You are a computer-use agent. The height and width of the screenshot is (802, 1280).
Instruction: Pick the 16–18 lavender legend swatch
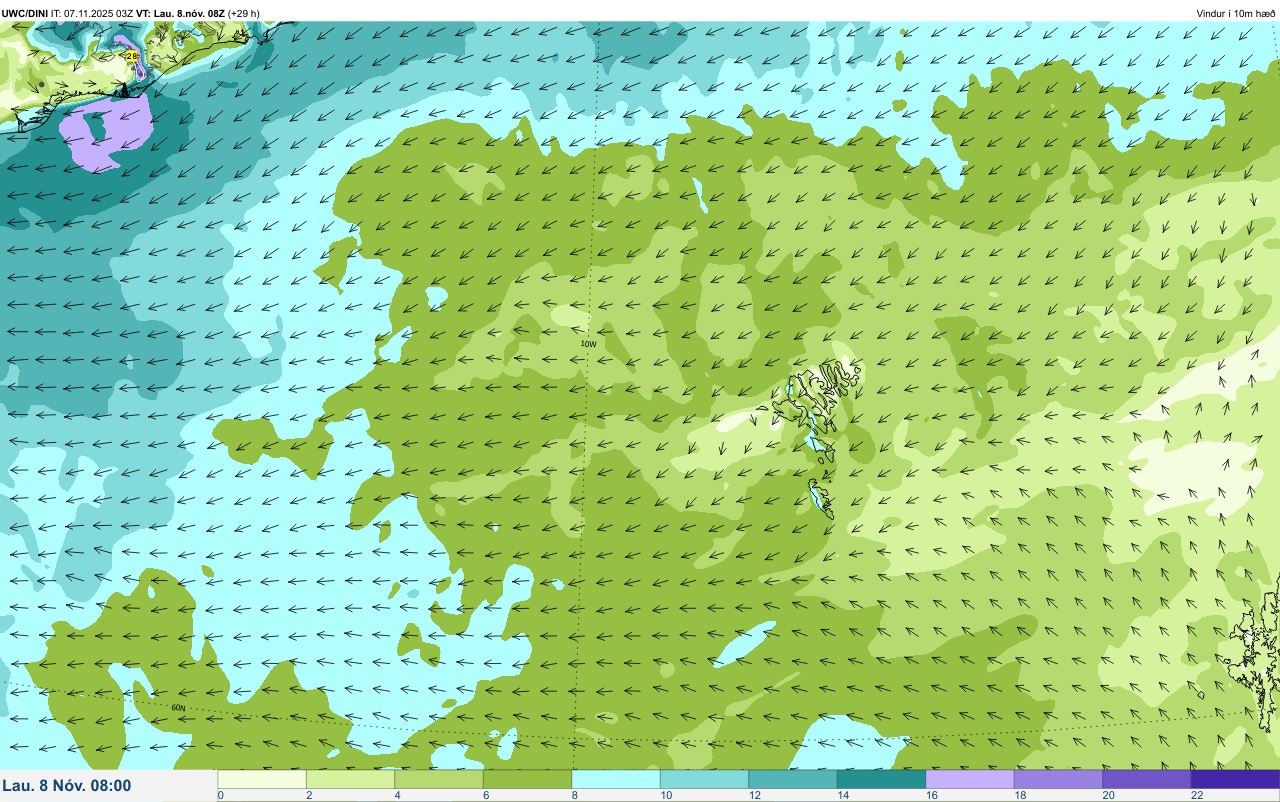(x=970, y=779)
